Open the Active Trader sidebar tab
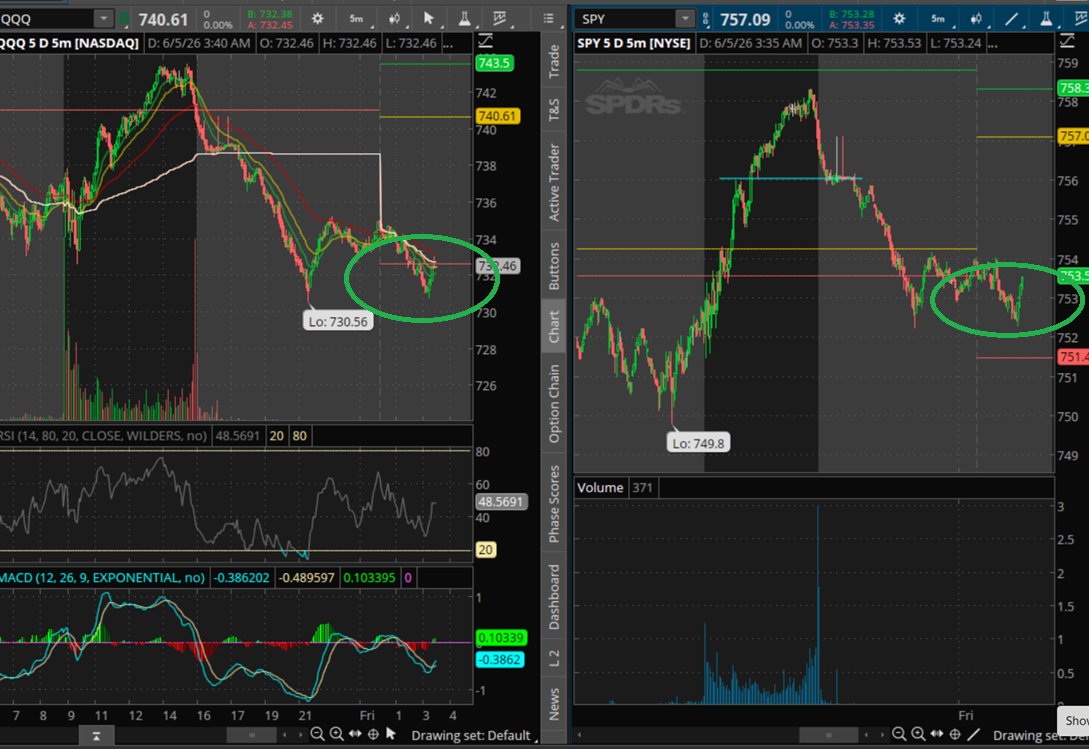 point(554,182)
